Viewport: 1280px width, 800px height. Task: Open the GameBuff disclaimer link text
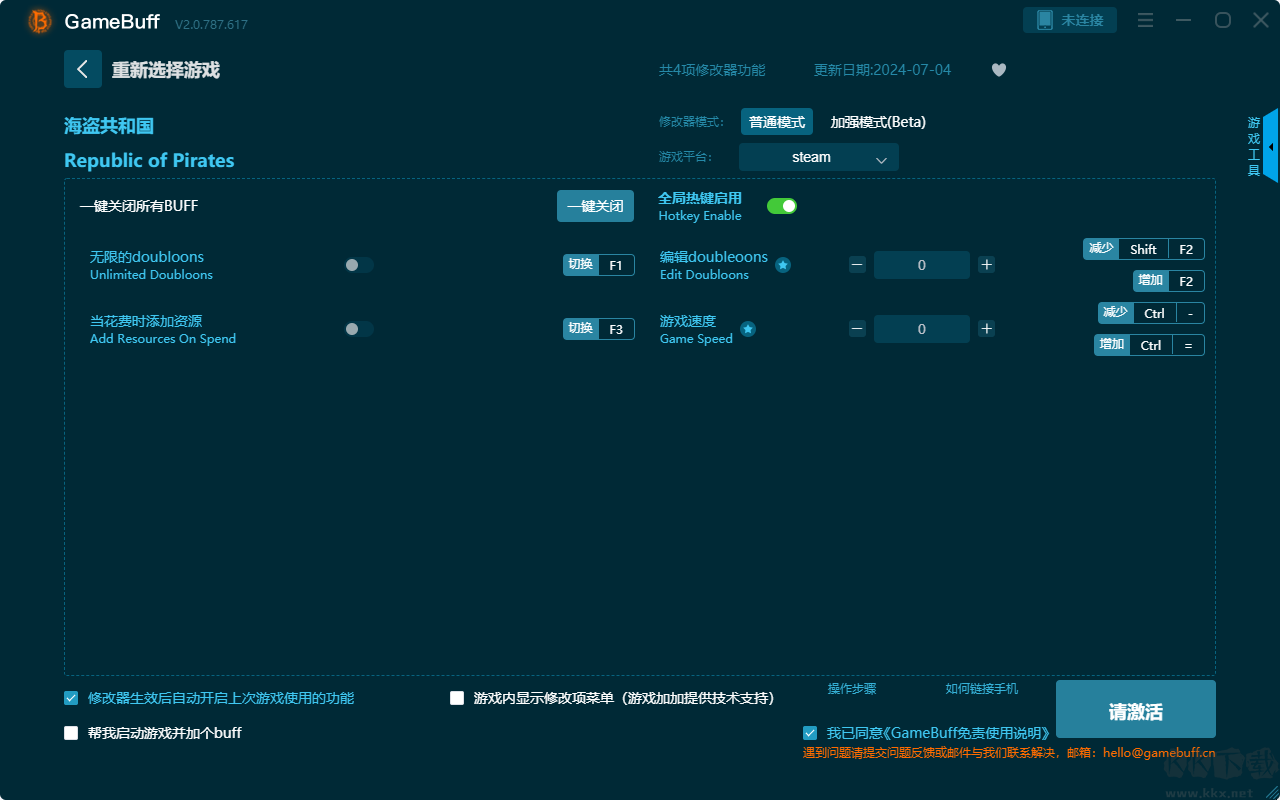[938, 733]
